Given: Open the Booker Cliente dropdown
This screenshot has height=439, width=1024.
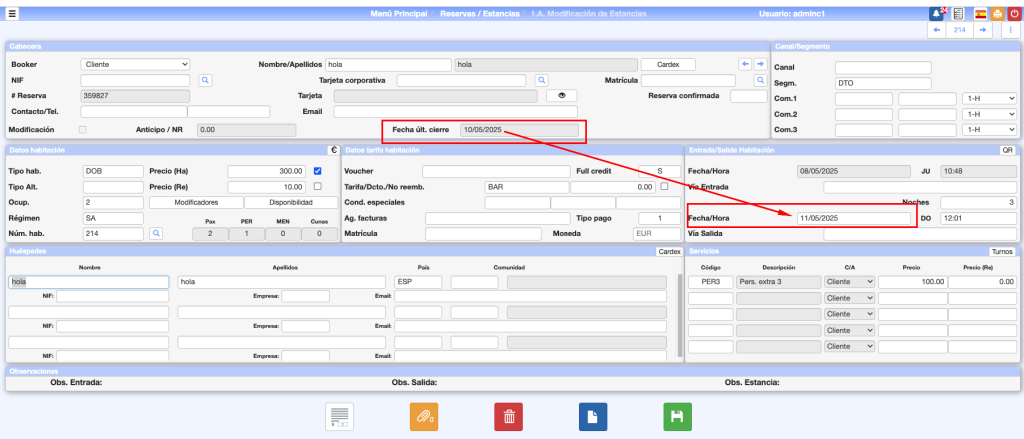Looking at the screenshot, I should coord(135,64).
